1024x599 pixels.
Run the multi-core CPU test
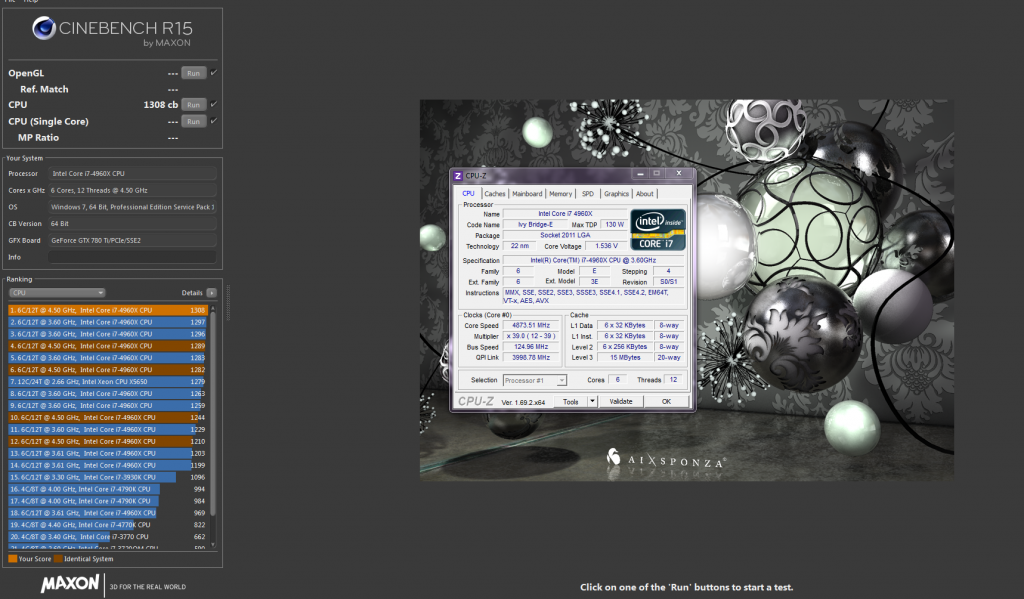tap(193, 105)
